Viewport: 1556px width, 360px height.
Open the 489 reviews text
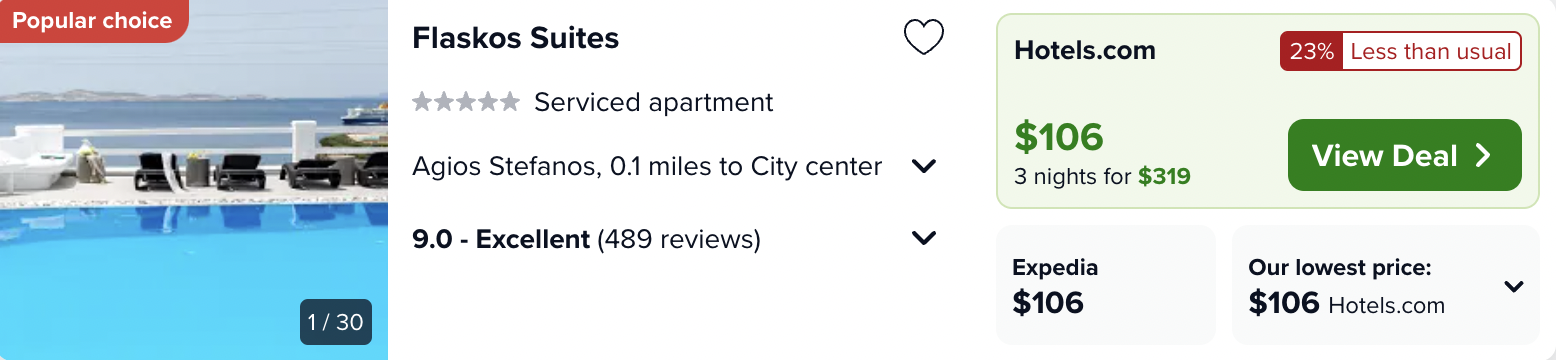(x=679, y=239)
